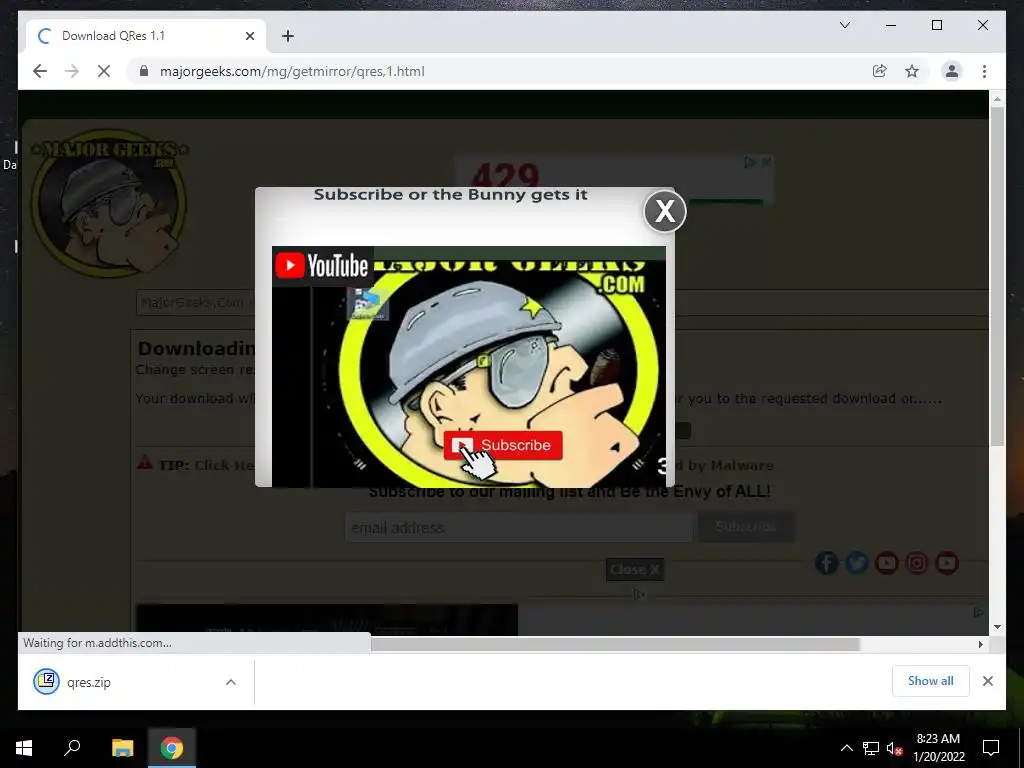Go back to the previous page
The image size is (1024, 768).
click(40, 71)
